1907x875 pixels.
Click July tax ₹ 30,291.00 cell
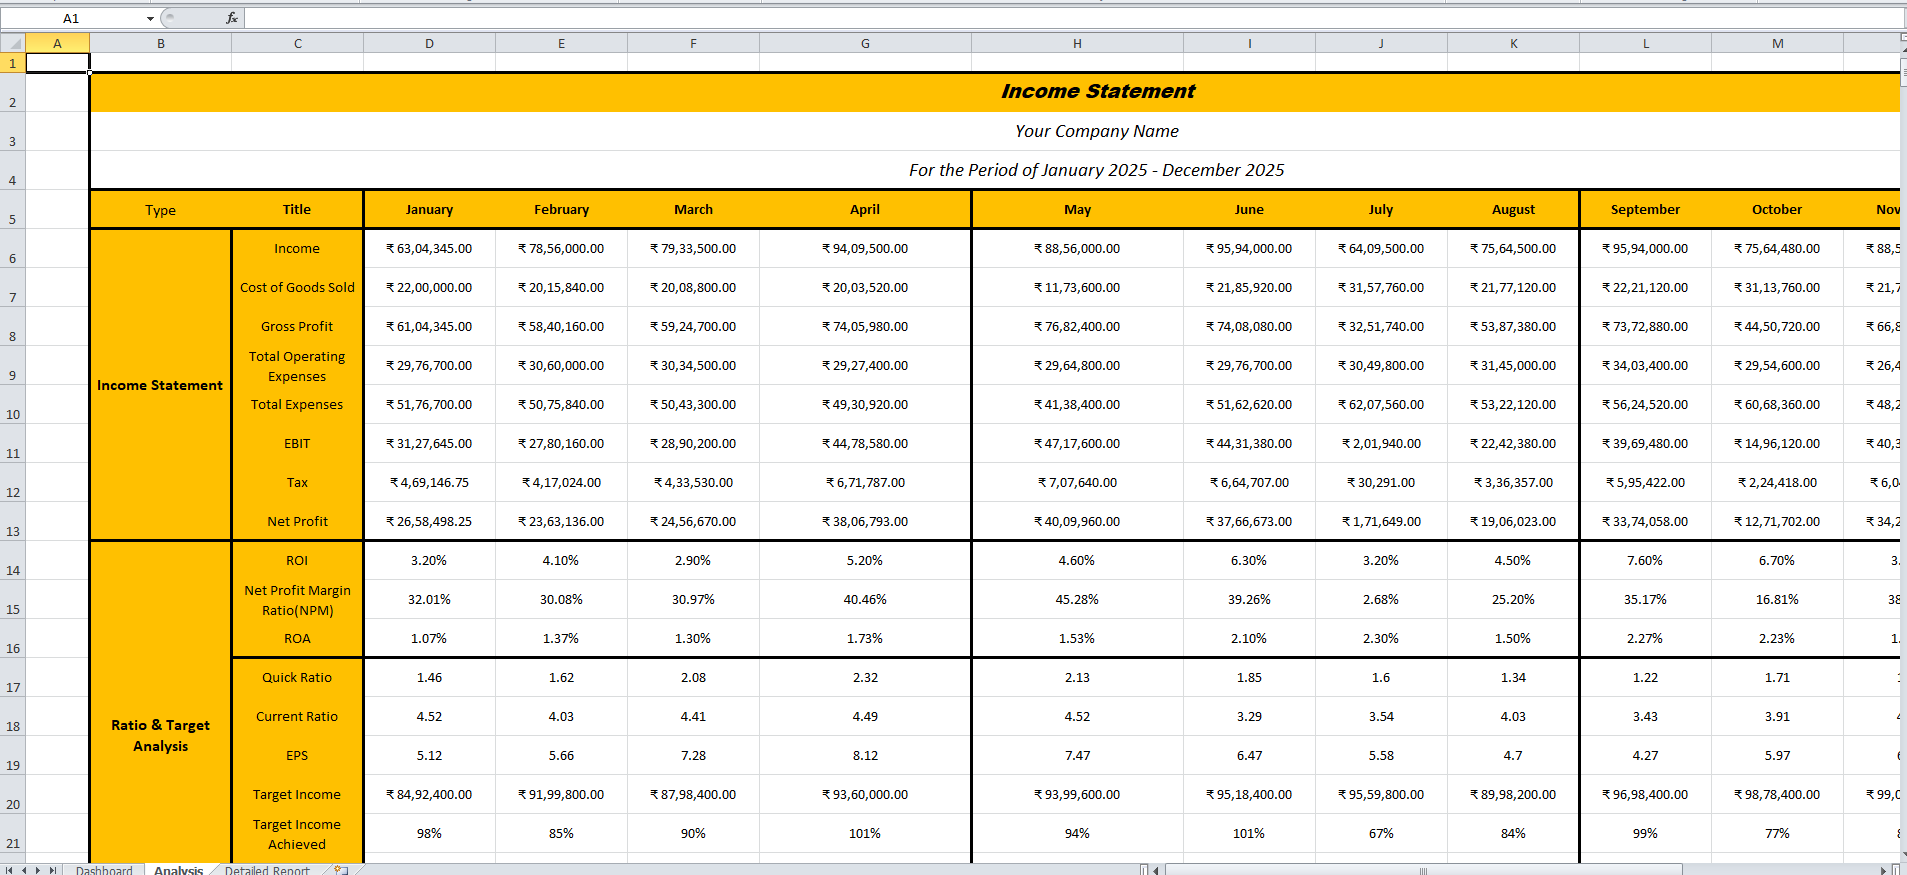point(1381,482)
